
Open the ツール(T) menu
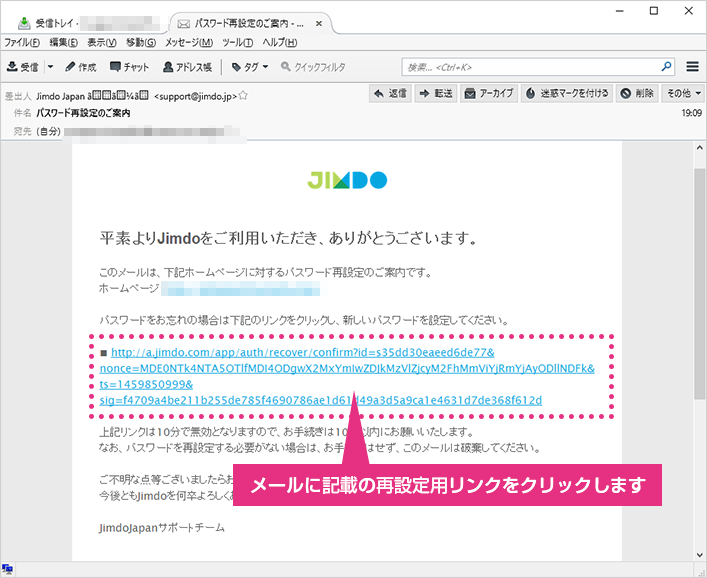click(x=237, y=42)
